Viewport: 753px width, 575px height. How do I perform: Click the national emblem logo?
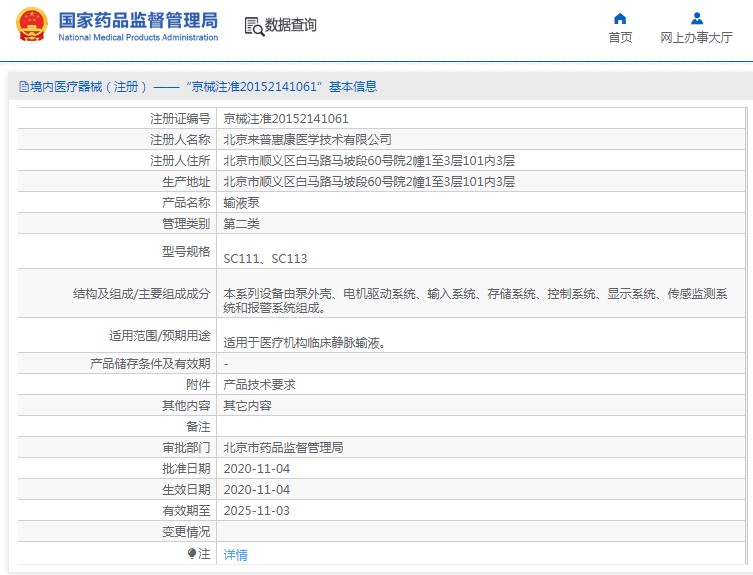[x=32, y=24]
